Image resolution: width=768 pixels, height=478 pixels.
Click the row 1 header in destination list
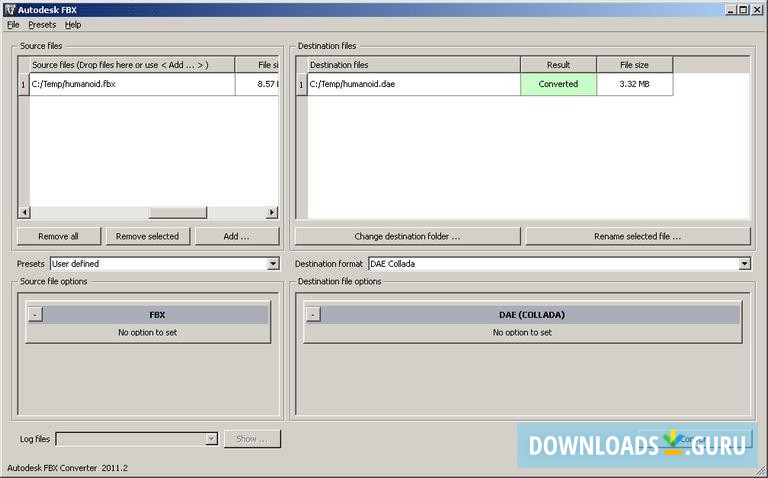click(x=301, y=84)
